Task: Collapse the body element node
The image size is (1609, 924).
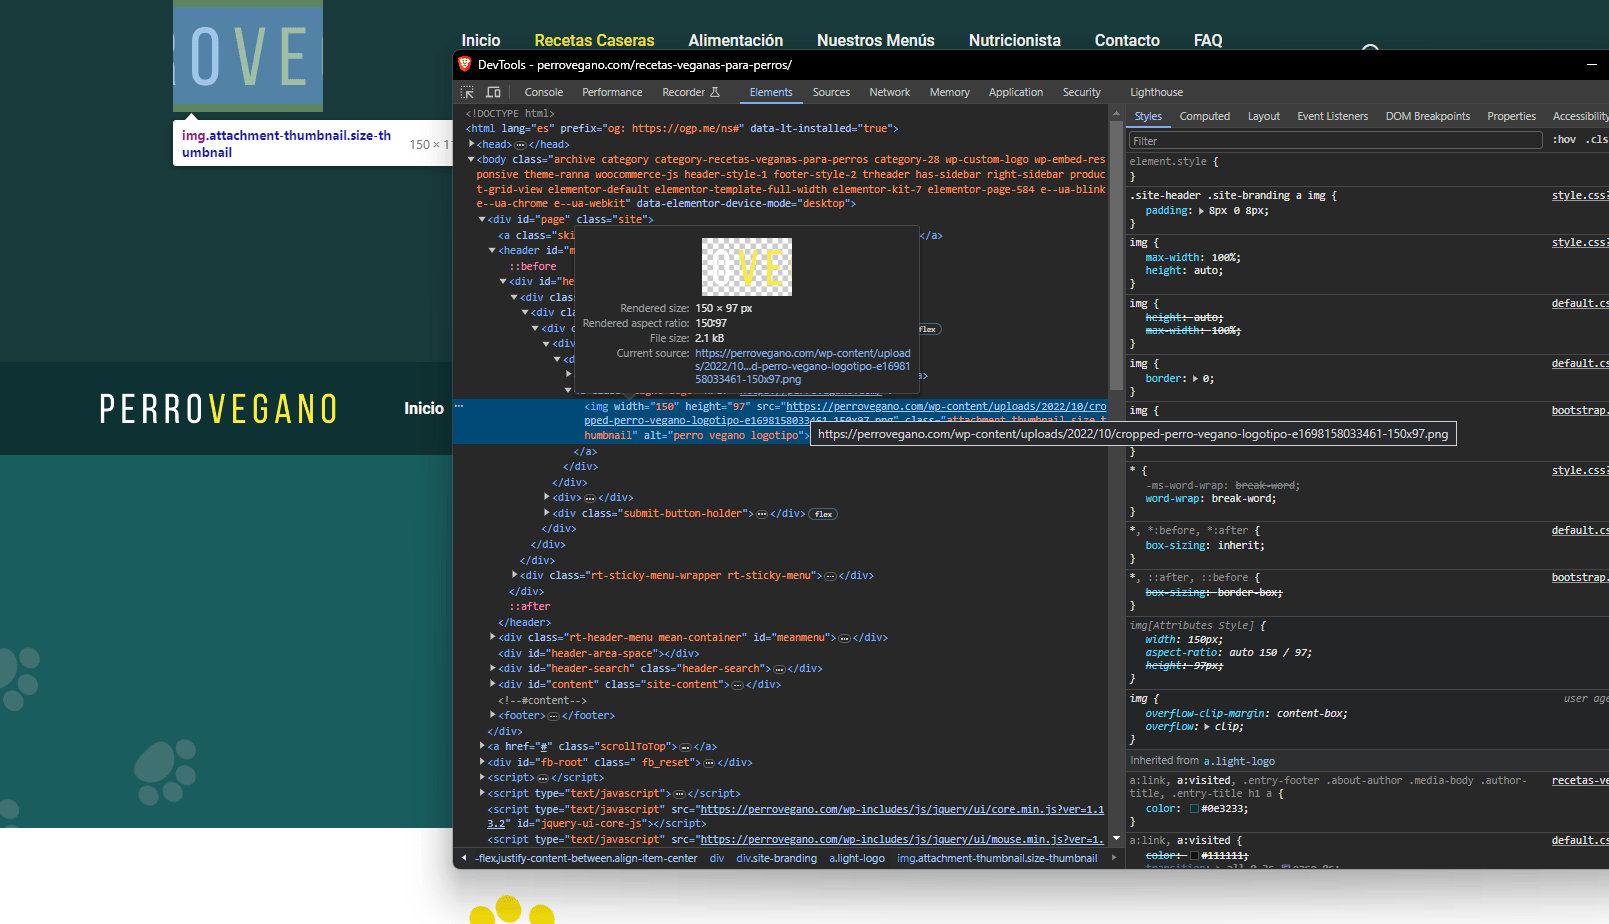Action: pos(471,159)
